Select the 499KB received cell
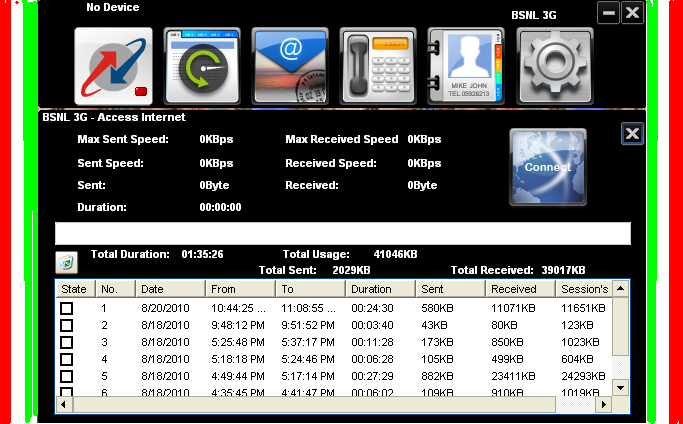 507,359
